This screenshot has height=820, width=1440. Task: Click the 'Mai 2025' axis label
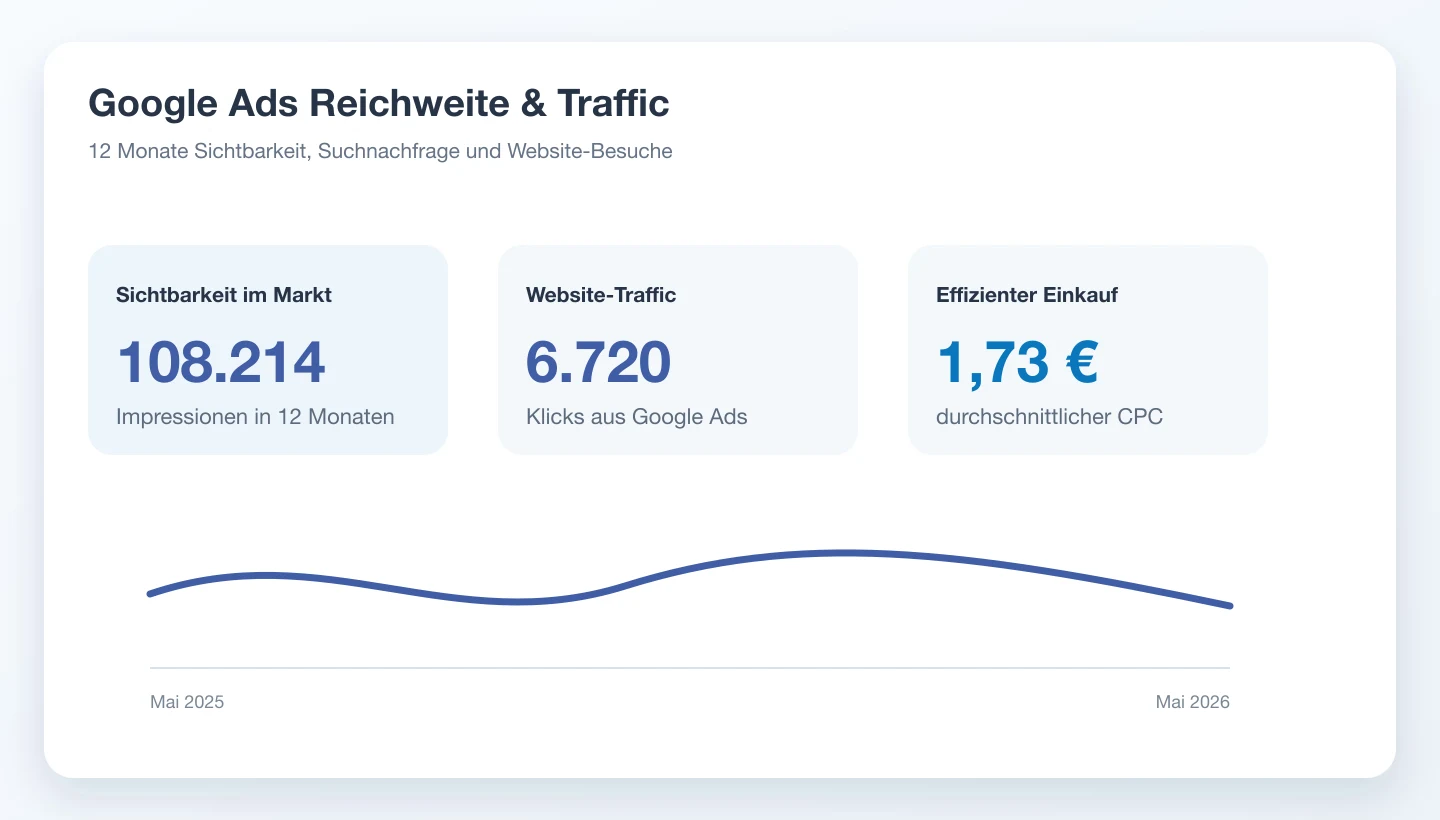187,702
